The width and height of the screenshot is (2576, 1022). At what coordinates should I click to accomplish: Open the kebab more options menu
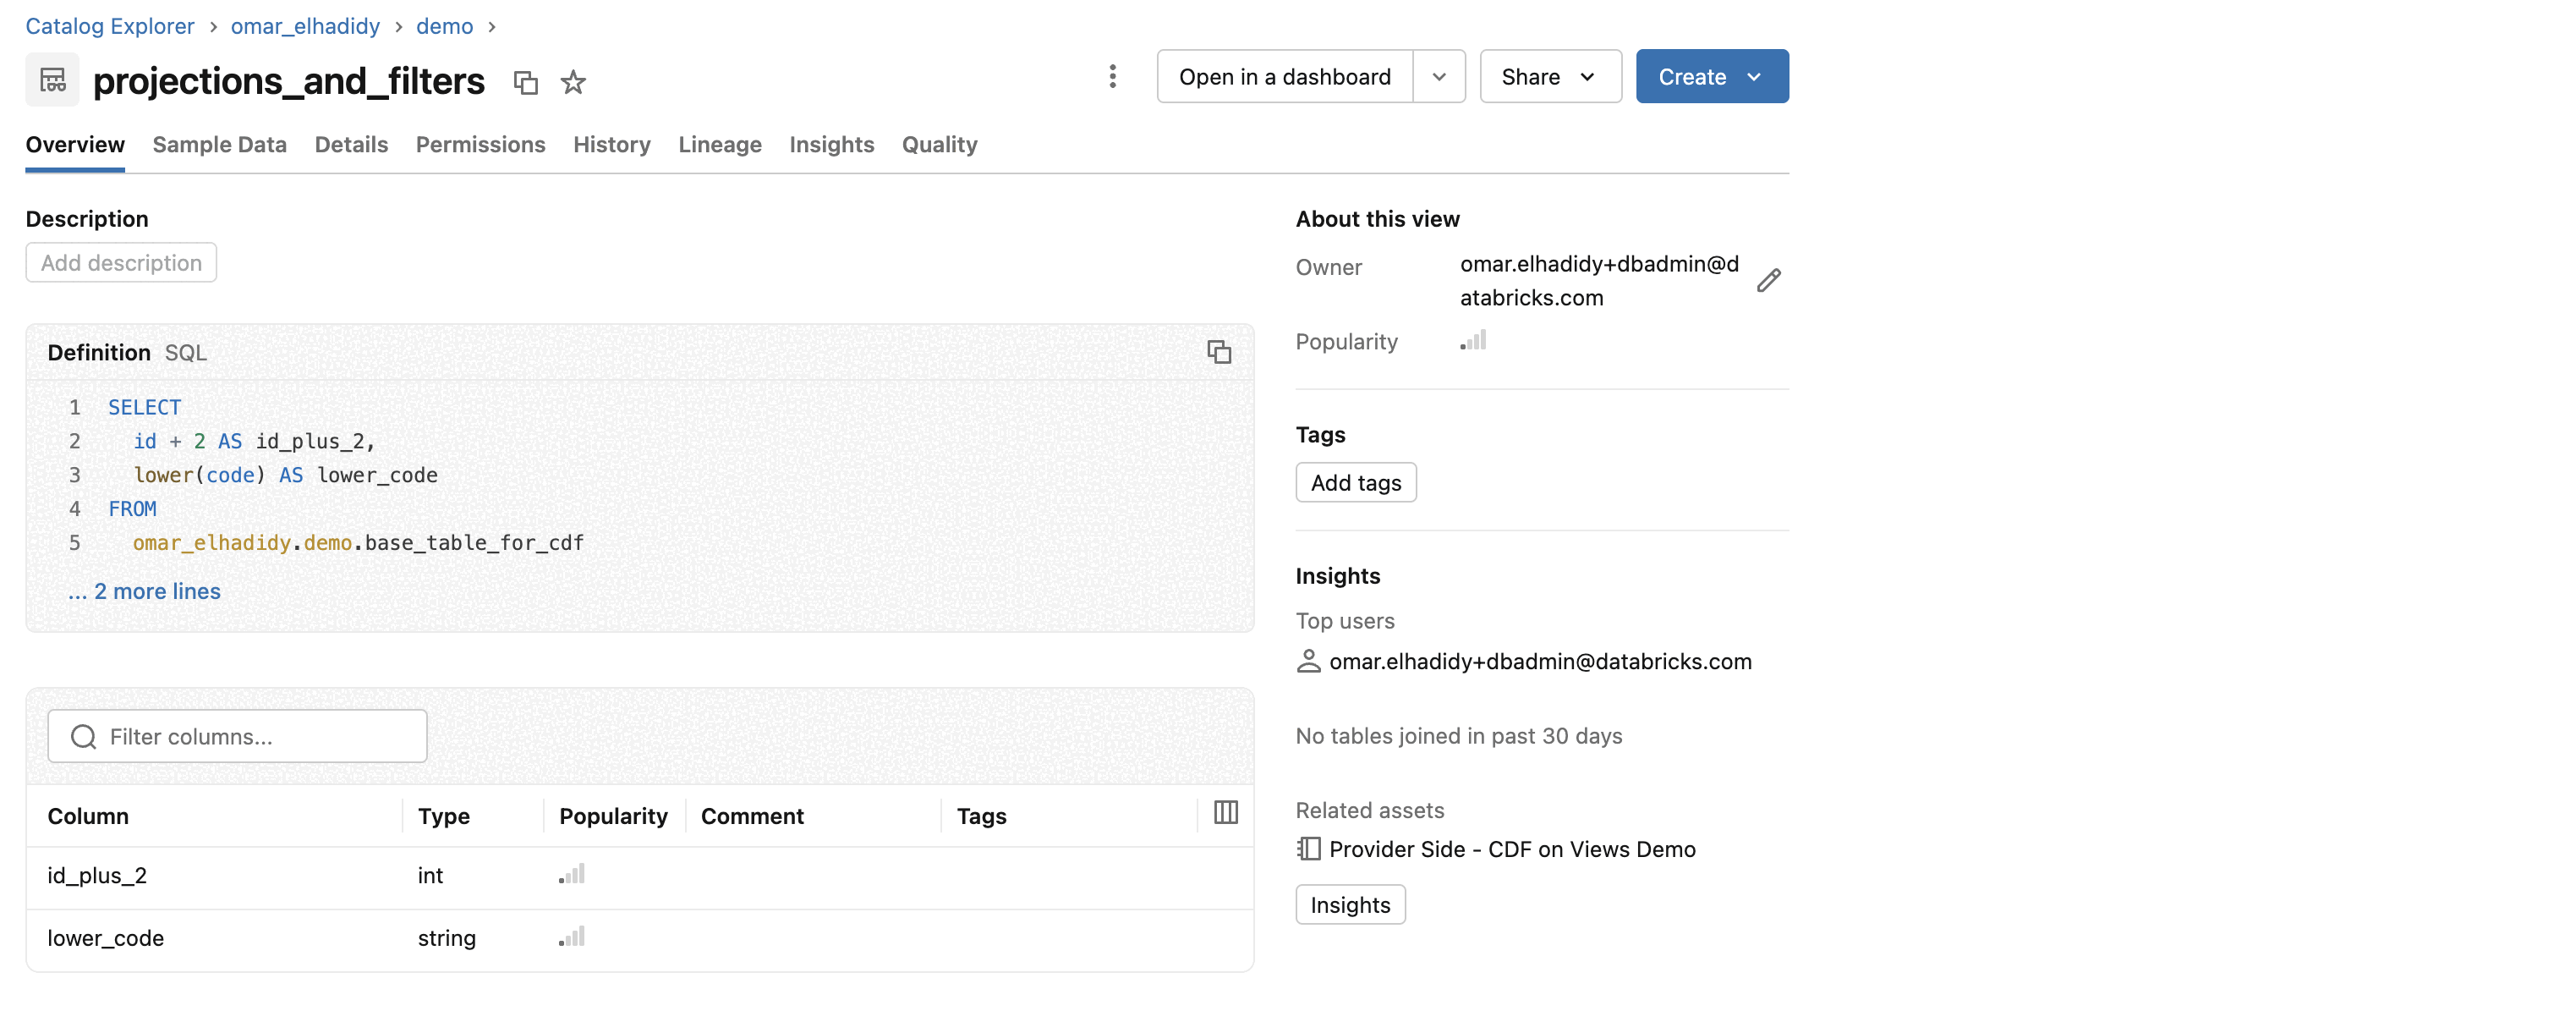[1112, 76]
